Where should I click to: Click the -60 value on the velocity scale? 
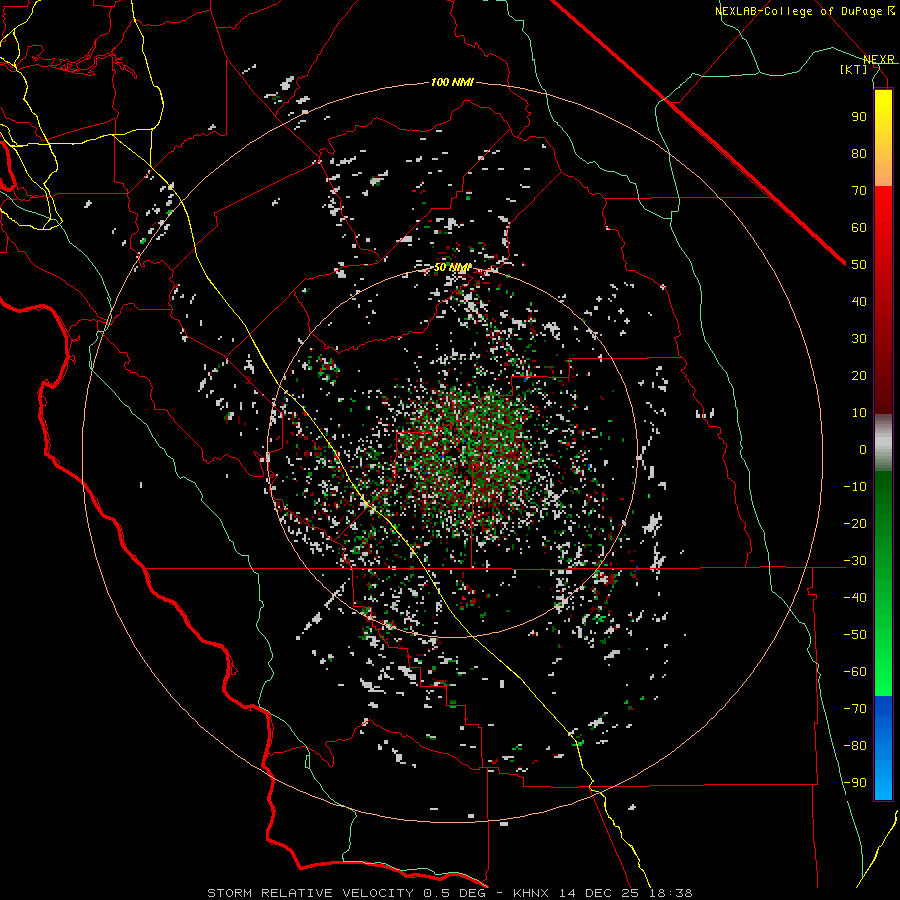[855, 672]
